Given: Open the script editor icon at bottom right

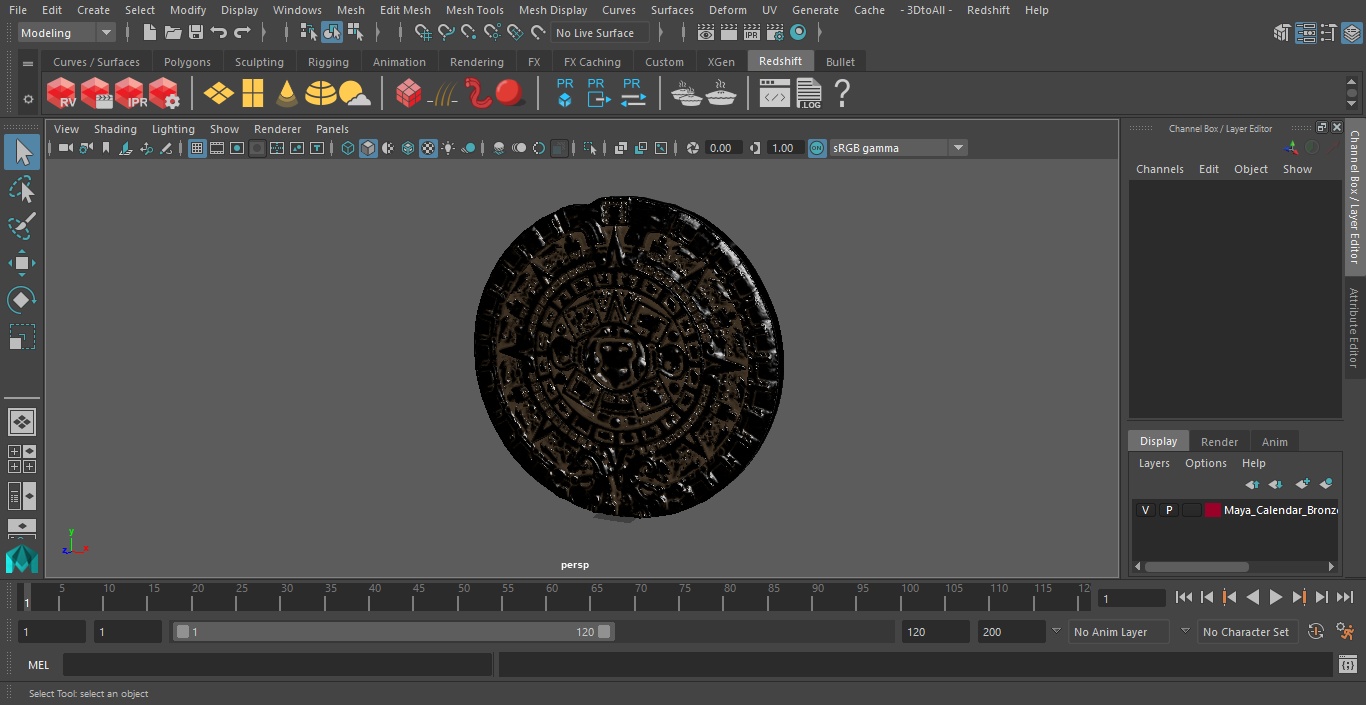Looking at the screenshot, I should point(1347,665).
